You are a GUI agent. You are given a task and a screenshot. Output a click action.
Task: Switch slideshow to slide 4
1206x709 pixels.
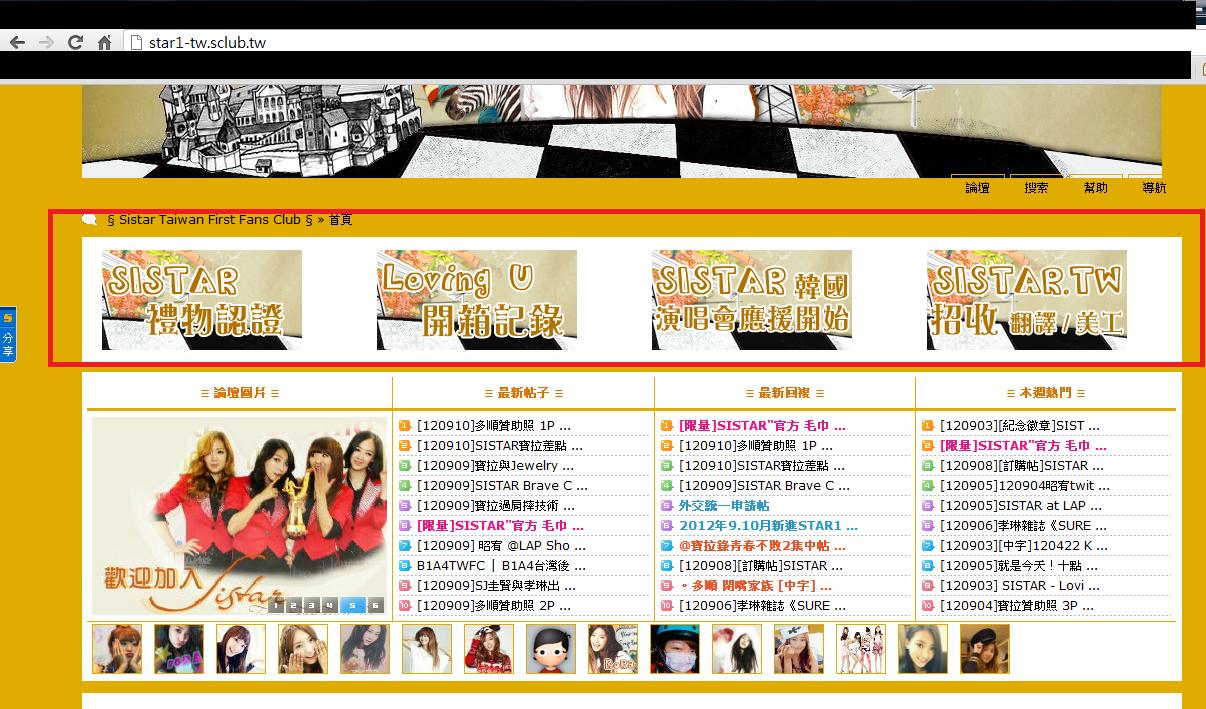click(x=329, y=605)
